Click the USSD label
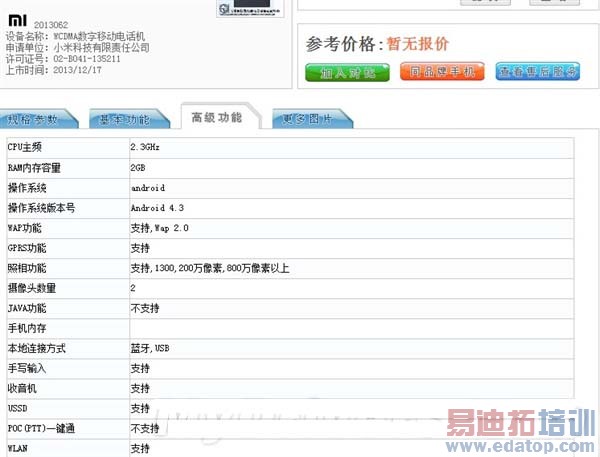Image resolution: width=600 pixels, height=457 pixels. point(18,408)
